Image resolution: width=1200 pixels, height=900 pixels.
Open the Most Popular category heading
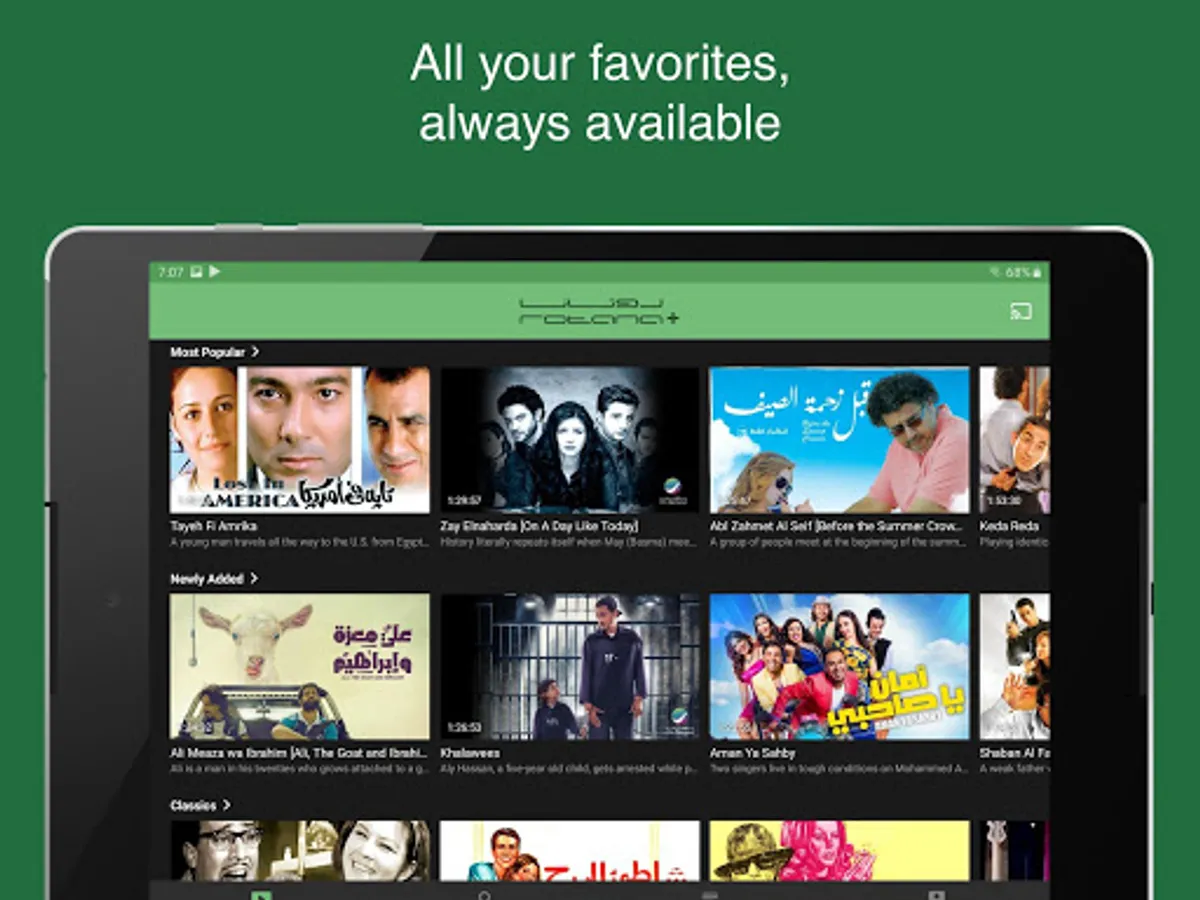[207, 352]
